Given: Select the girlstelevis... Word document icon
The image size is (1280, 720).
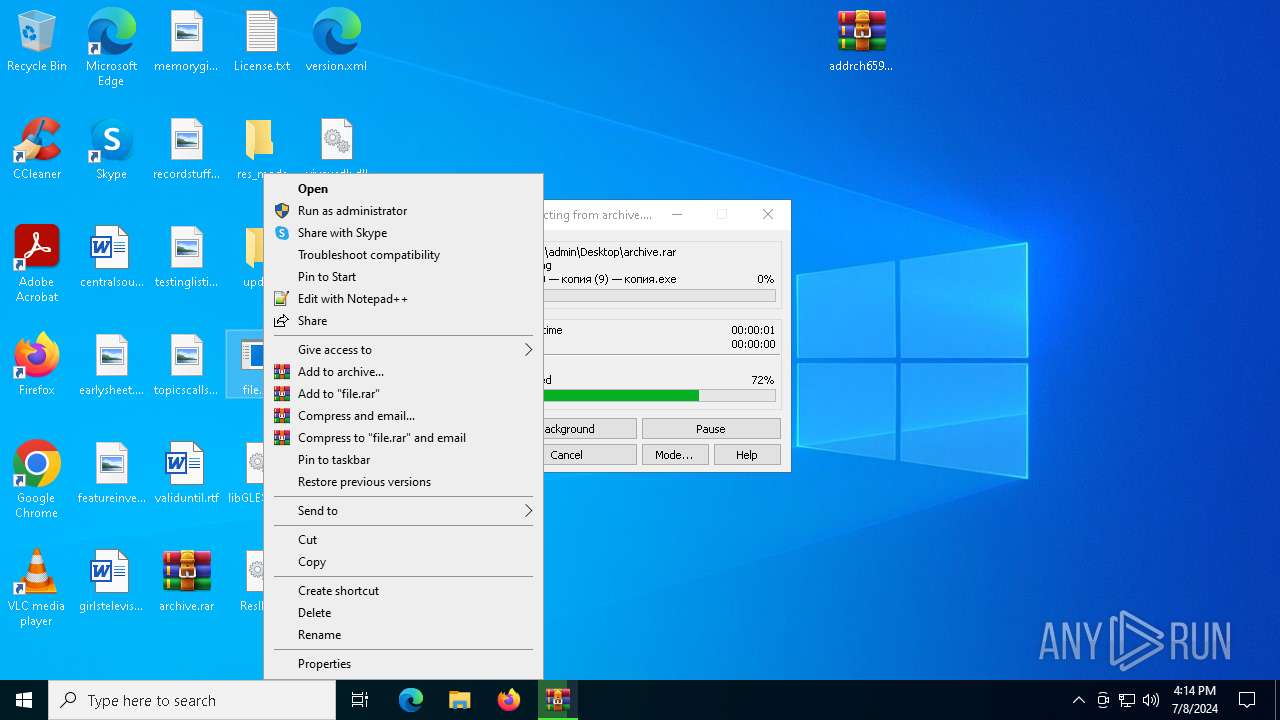Looking at the screenshot, I should click(x=111, y=582).
